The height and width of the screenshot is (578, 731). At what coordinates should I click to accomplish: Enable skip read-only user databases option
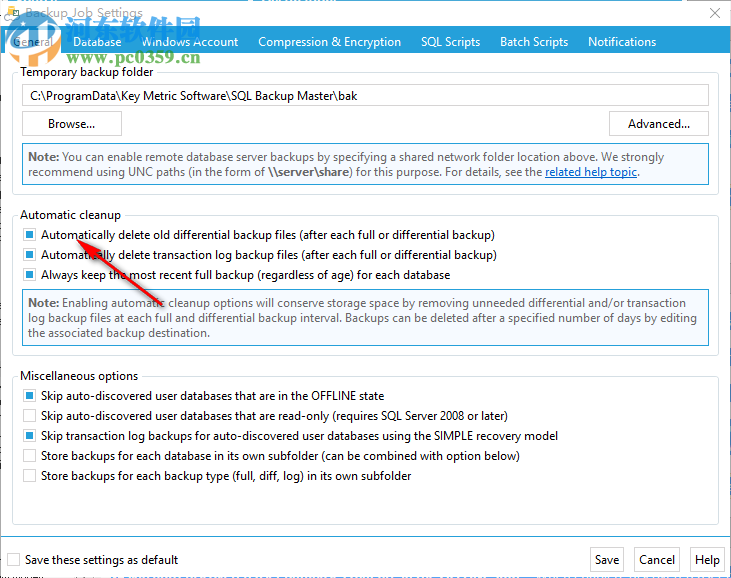29,416
